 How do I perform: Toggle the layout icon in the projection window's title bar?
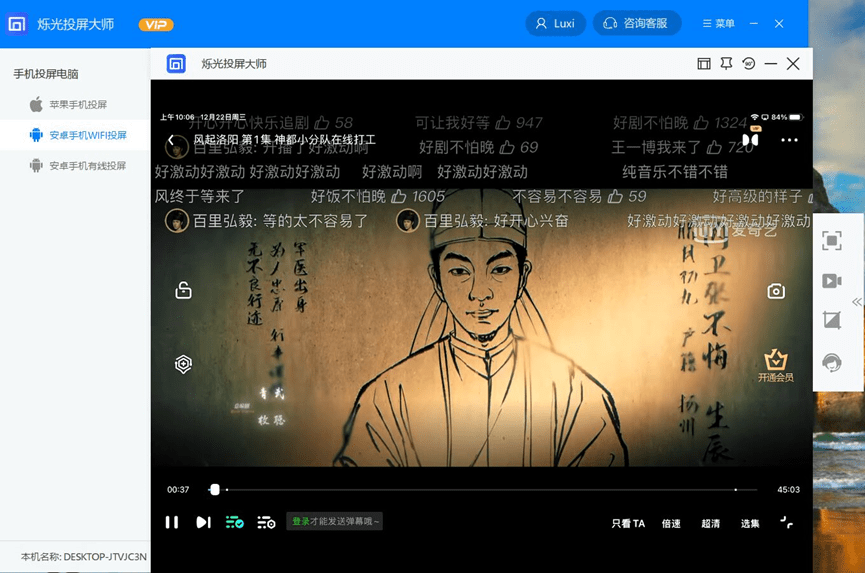point(704,64)
